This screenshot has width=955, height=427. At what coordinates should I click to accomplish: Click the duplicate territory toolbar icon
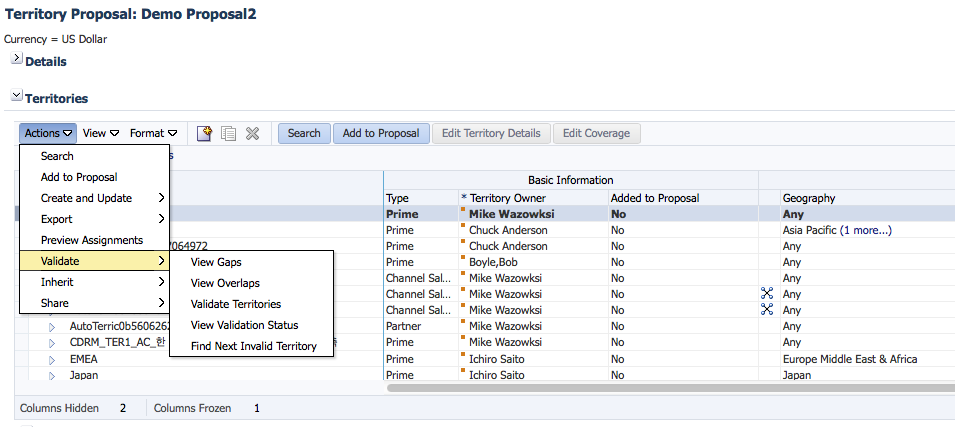[229, 133]
